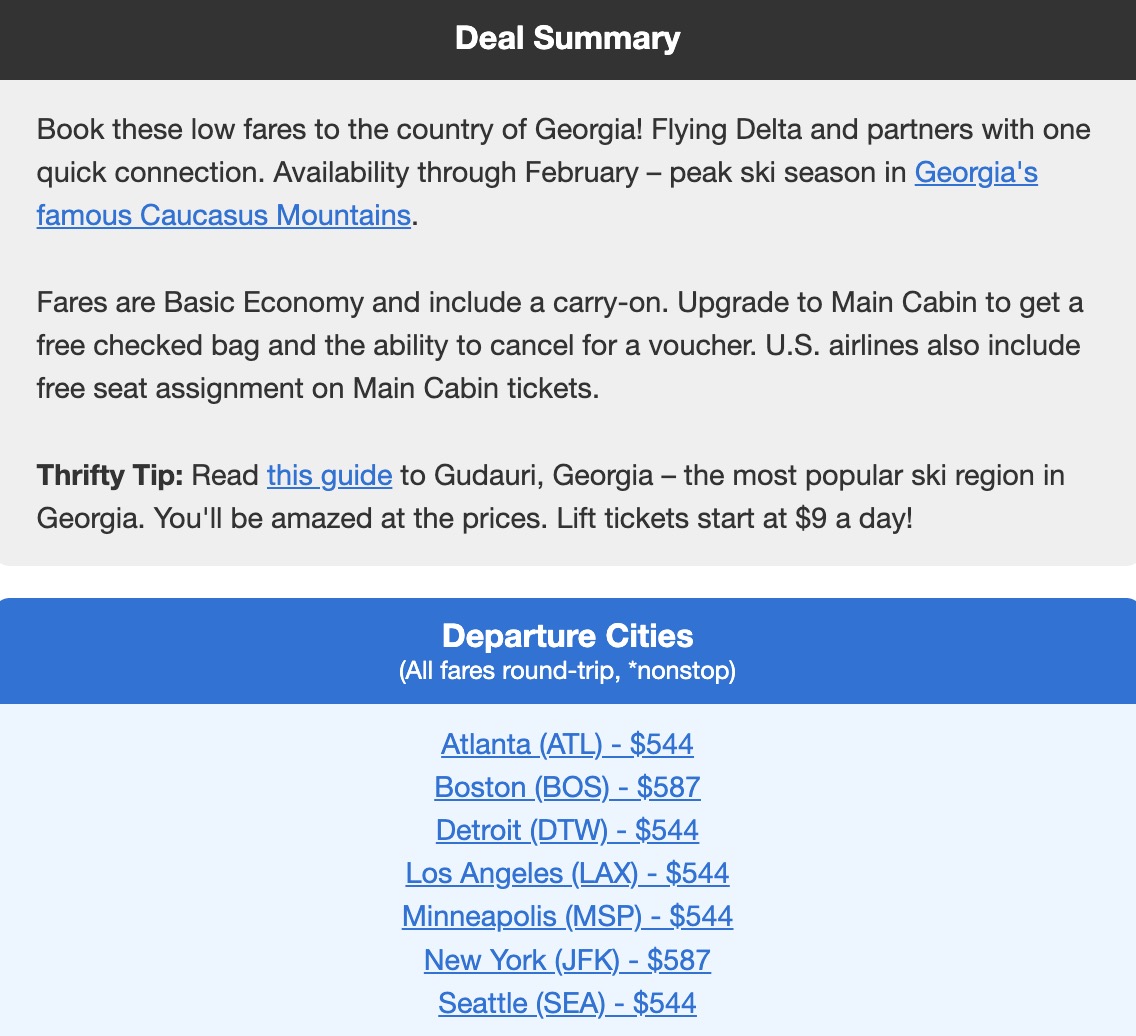Click the 'Departure Cities' heading
This screenshot has width=1136, height=1036.
coord(567,636)
